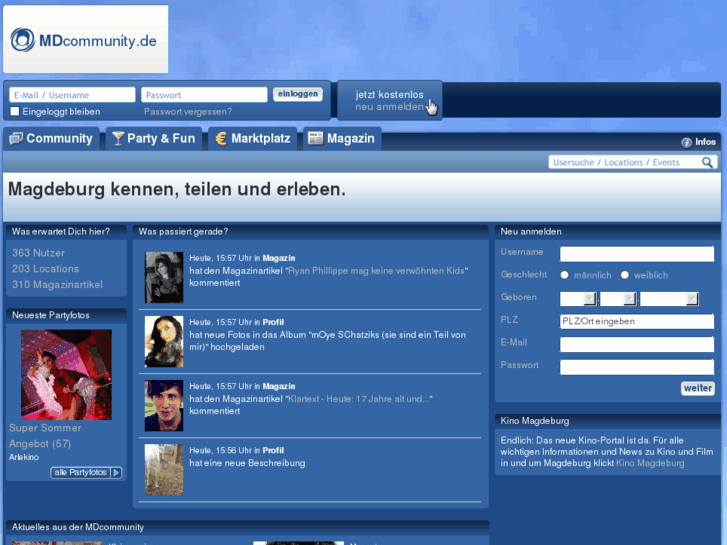Click the search magnifier icon
The width and height of the screenshot is (727, 545).
click(x=707, y=162)
